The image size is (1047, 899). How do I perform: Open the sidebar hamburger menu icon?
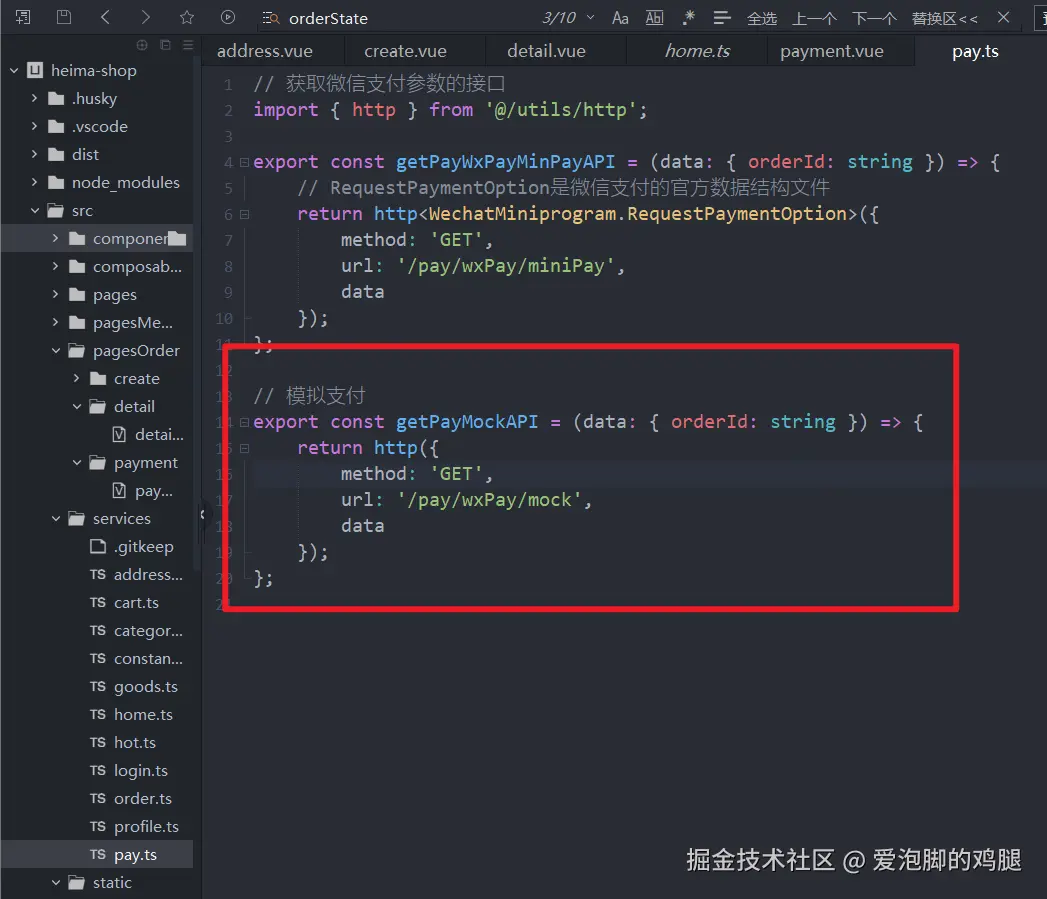188,45
